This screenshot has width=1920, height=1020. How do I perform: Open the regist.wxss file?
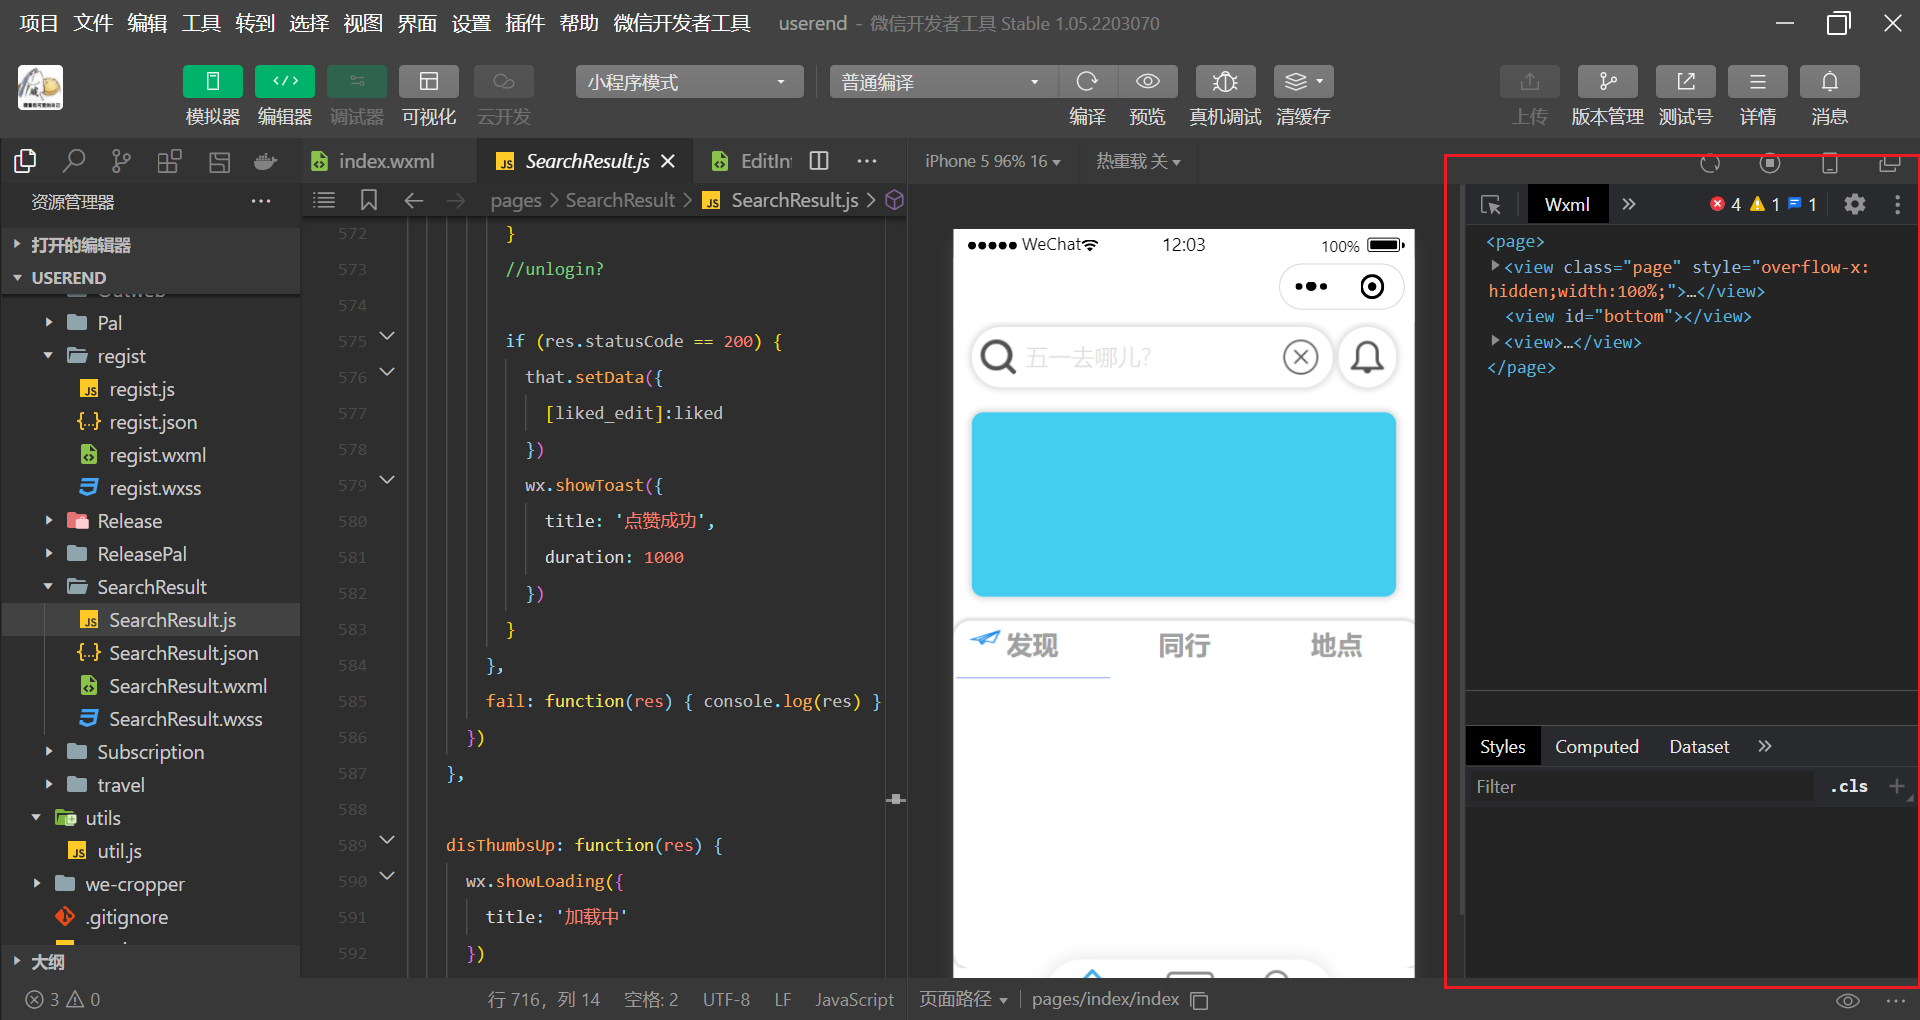pyautogui.click(x=154, y=488)
